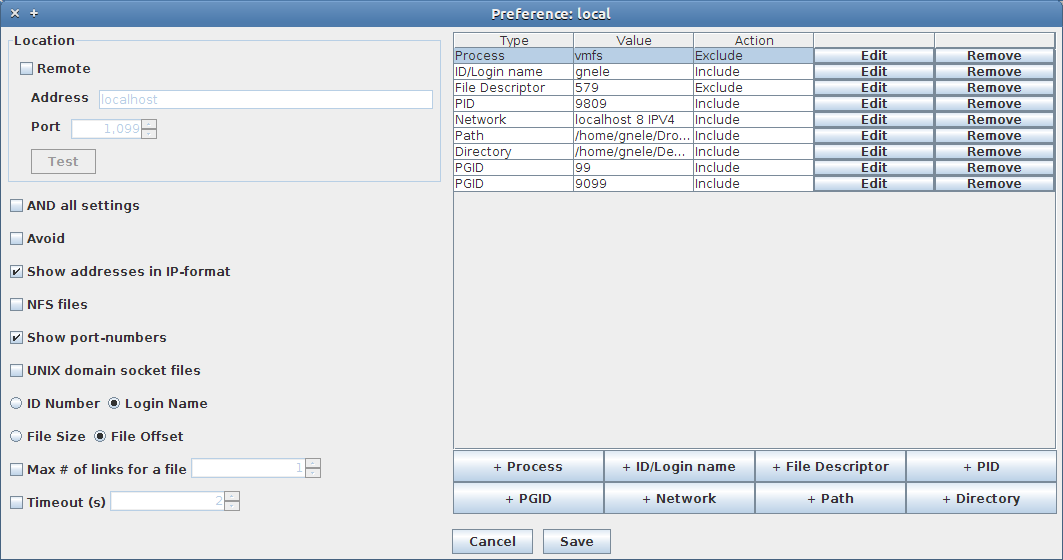Remove the PID 9809 row
Viewport: 1063px width, 560px height.
tap(994, 104)
